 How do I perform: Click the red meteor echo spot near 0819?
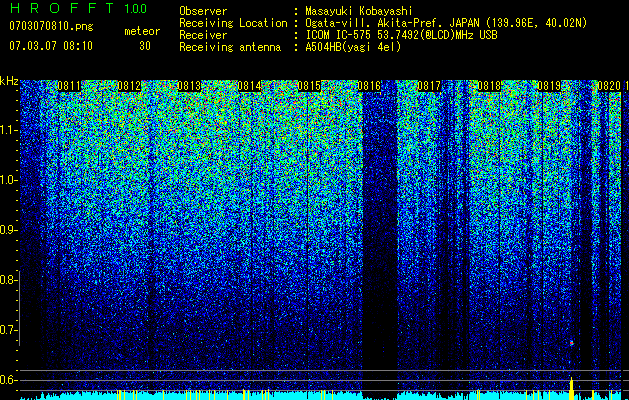(572, 343)
